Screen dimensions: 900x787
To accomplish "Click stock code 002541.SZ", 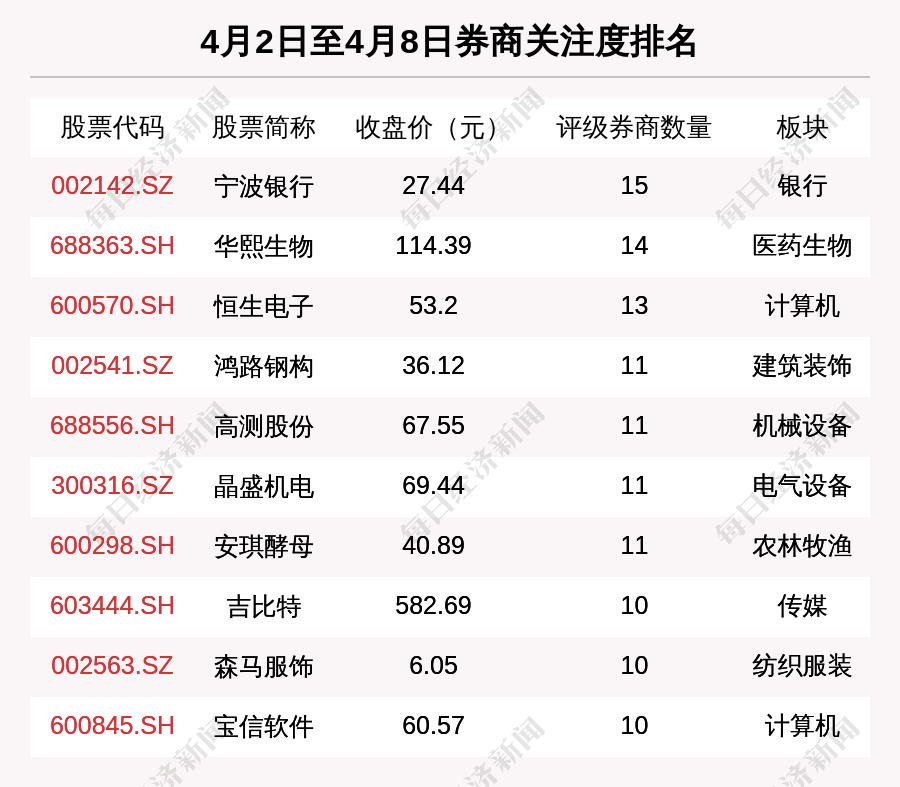I will click(112, 366).
